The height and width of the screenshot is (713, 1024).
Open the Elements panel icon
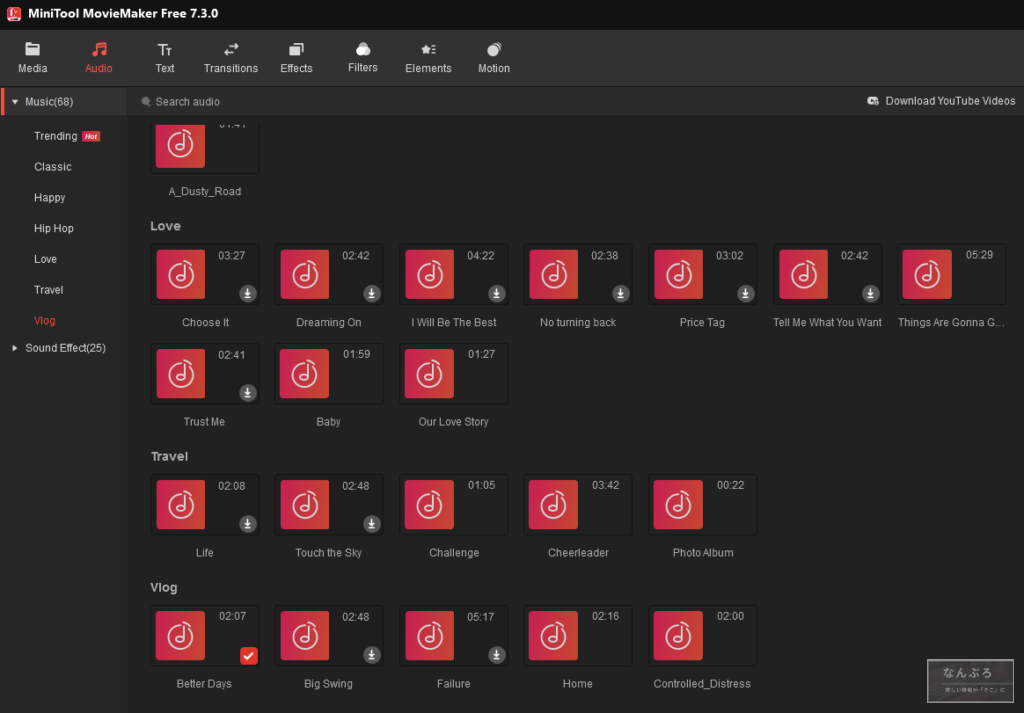428,49
